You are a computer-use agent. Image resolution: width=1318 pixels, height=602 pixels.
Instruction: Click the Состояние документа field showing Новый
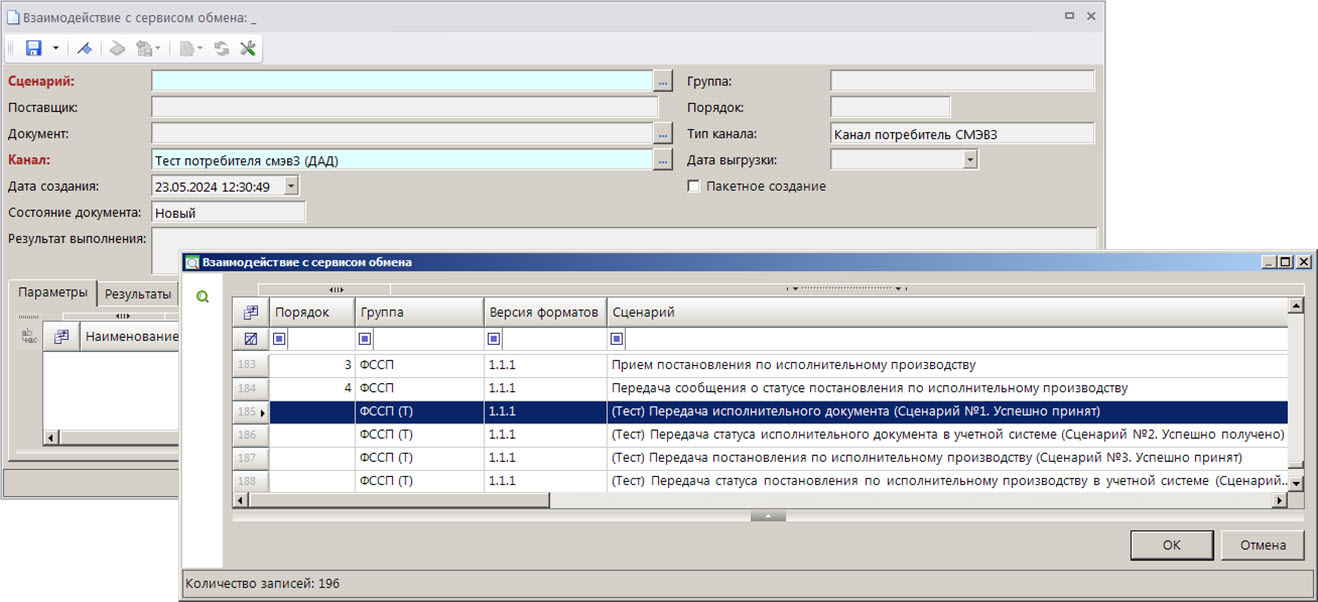click(228, 212)
